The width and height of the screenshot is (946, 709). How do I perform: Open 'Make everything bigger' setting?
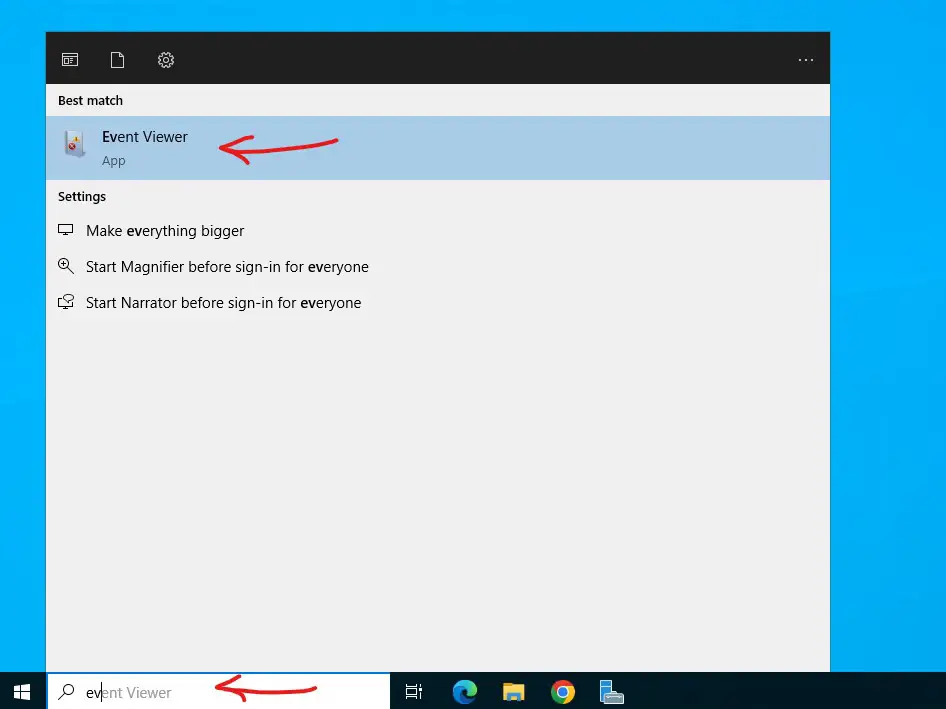[165, 231]
